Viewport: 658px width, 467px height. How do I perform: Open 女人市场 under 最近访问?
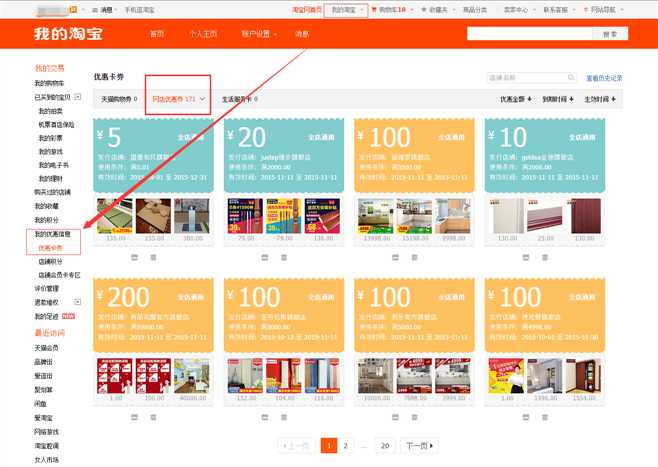click(46, 459)
